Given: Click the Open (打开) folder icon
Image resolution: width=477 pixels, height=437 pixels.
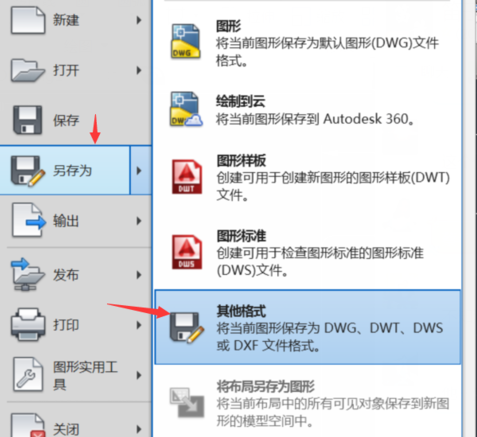Looking at the screenshot, I should (28, 70).
